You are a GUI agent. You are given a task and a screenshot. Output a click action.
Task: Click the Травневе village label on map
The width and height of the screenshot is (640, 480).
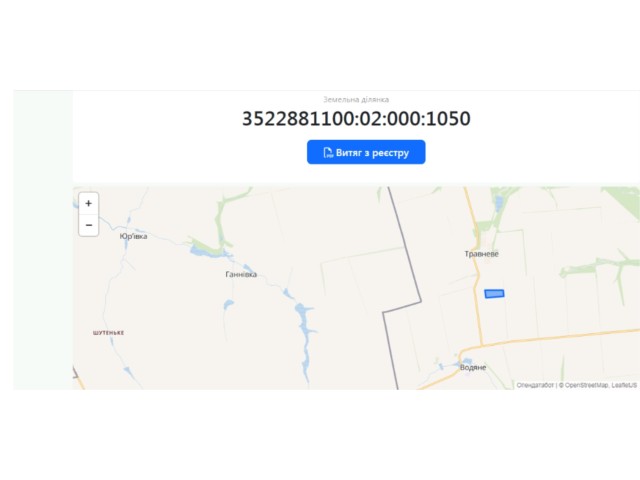[481, 254]
